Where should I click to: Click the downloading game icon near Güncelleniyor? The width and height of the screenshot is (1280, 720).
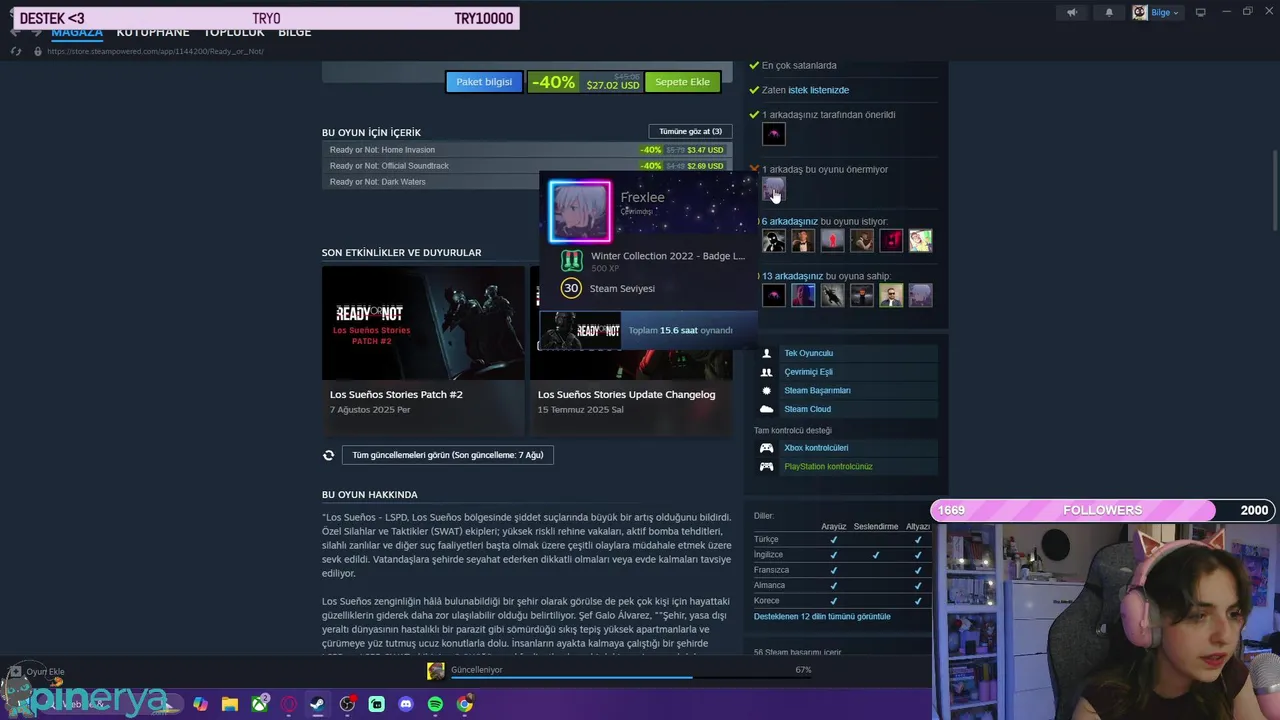pyautogui.click(x=436, y=672)
